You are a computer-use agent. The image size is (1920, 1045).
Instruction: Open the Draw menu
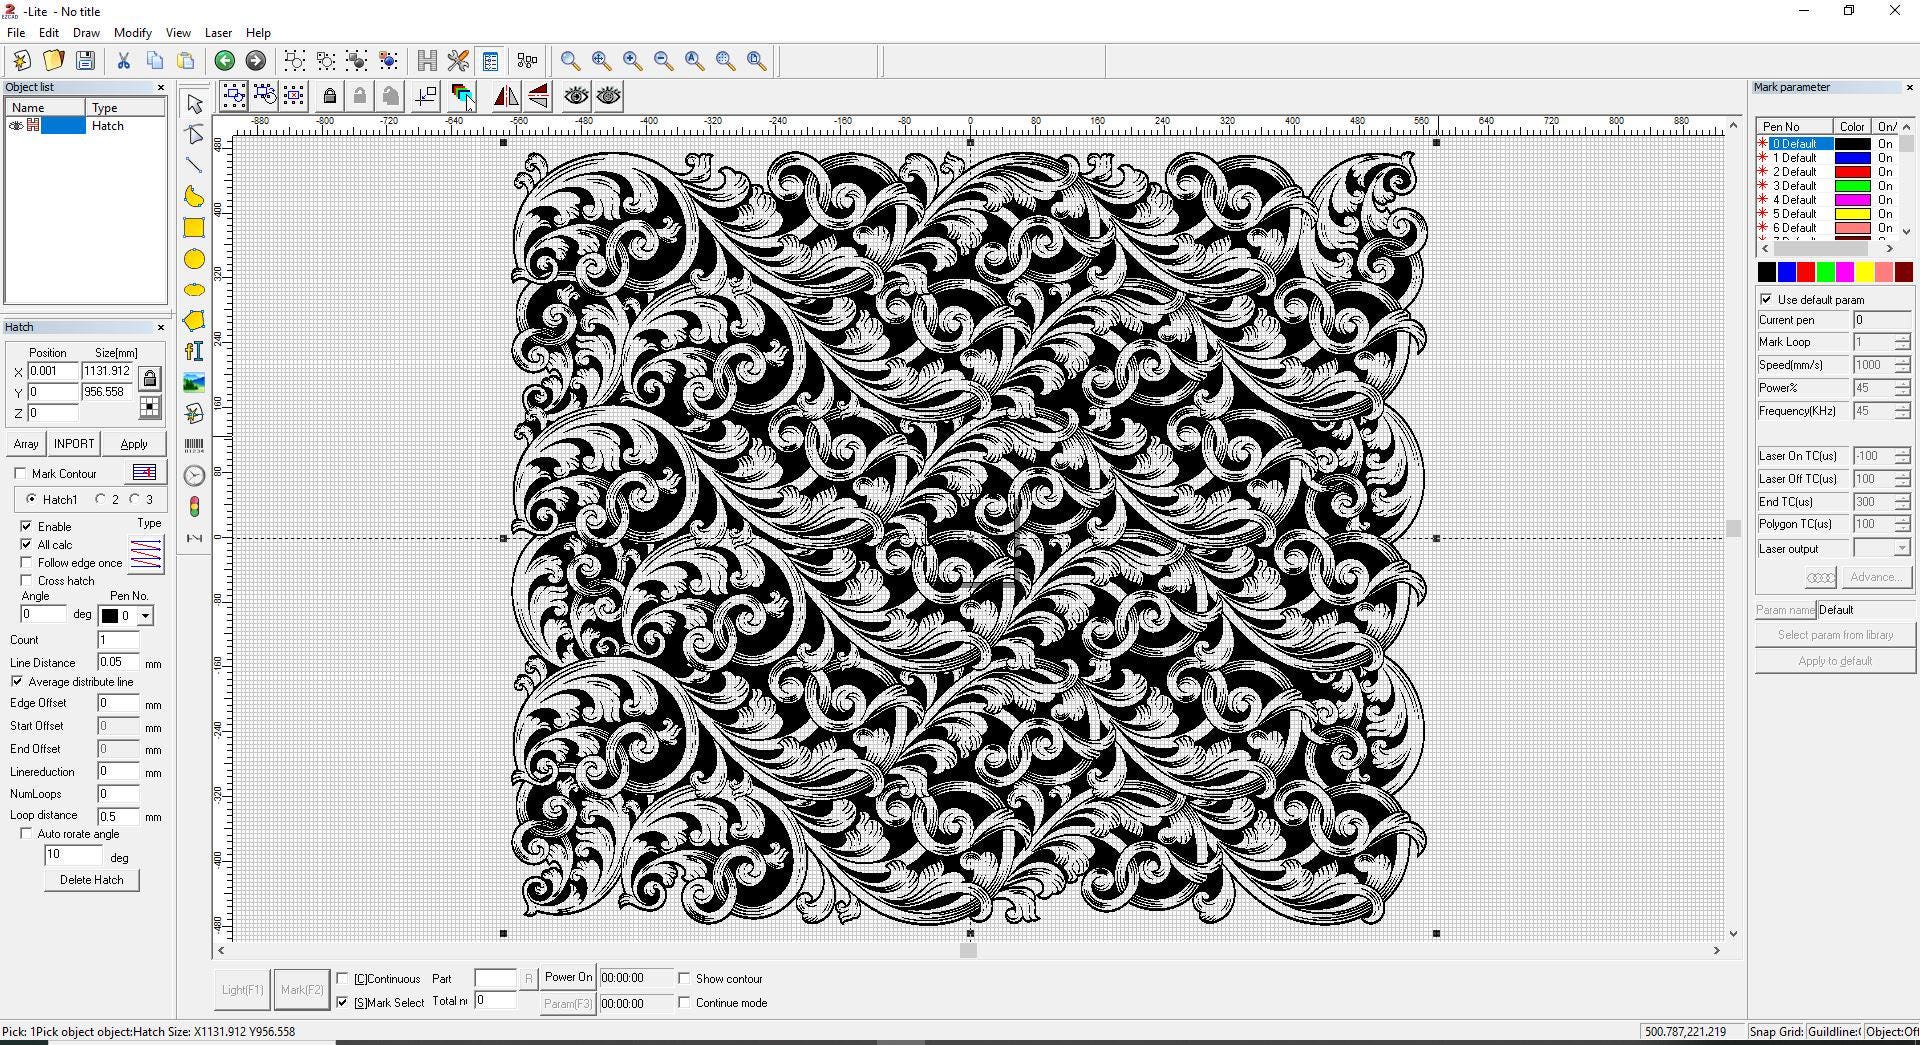click(x=86, y=33)
